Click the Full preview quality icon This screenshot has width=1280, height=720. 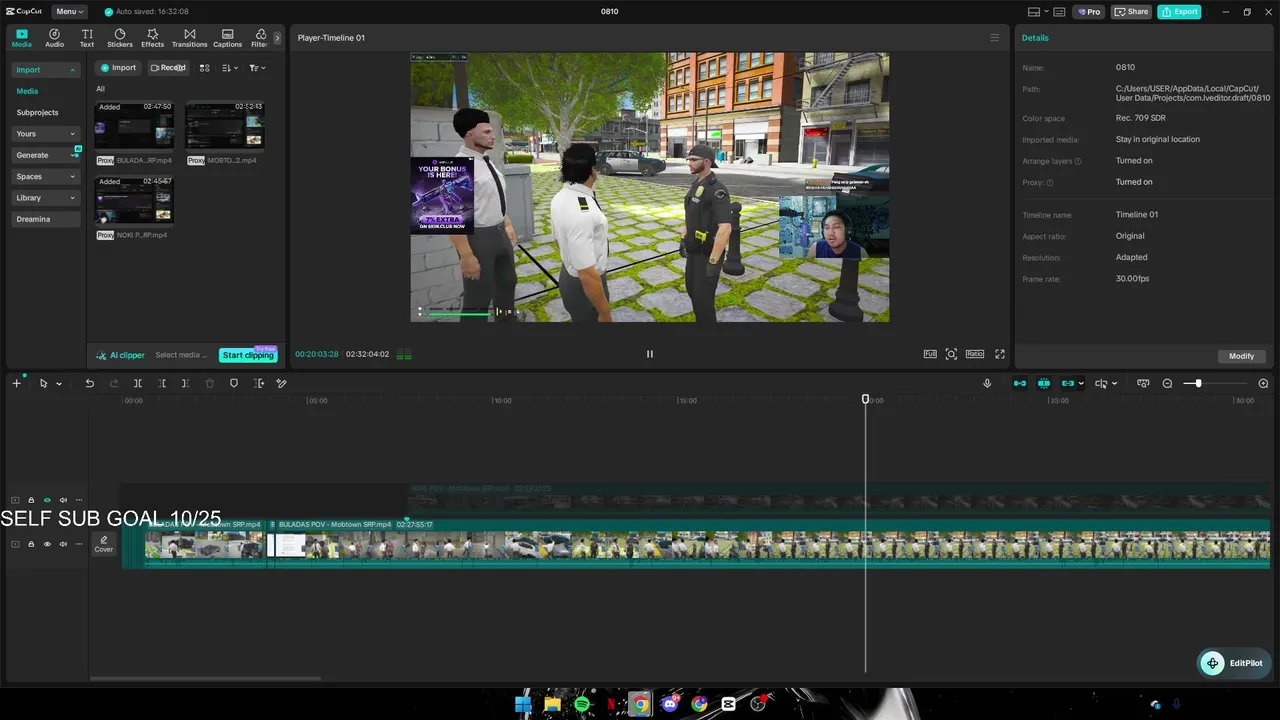coord(930,354)
